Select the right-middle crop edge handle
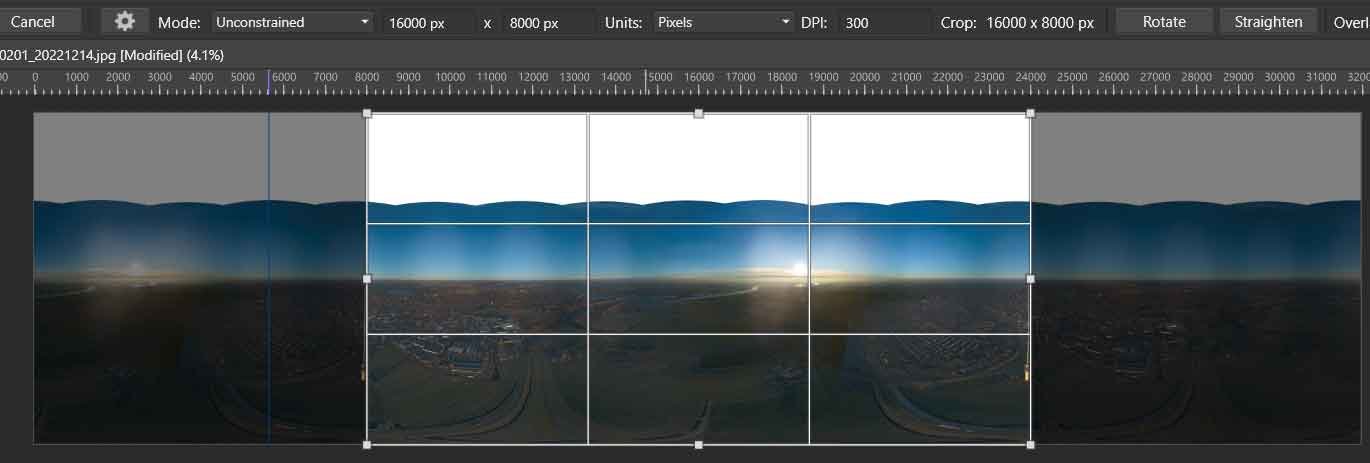Image resolution: width=1370 pixels, height=463 pixels. [1030, 279]
